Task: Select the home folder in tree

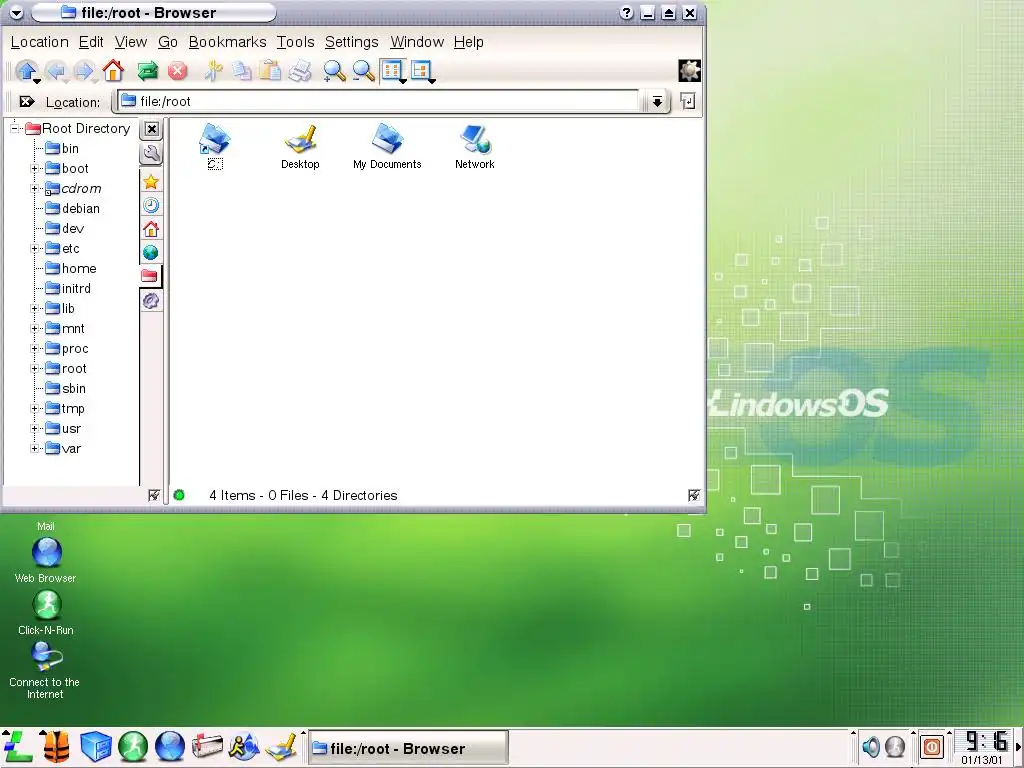Action: (x=71, y=269)
